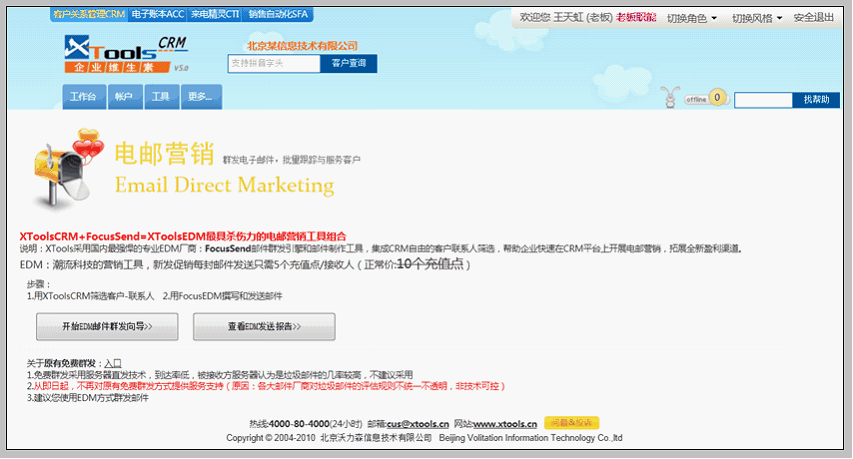Viewport: 853px width, 459px height.
Task: Click the customer pinyin search input field
Action: click(x=273, y=63)
